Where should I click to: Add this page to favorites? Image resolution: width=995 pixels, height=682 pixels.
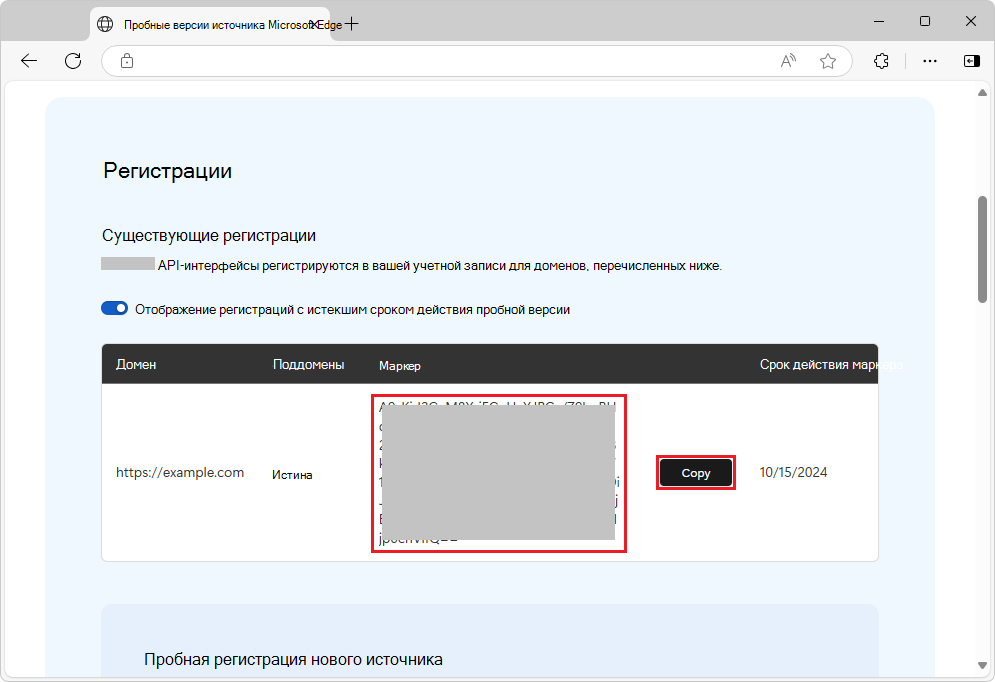(x=828, y=60)
